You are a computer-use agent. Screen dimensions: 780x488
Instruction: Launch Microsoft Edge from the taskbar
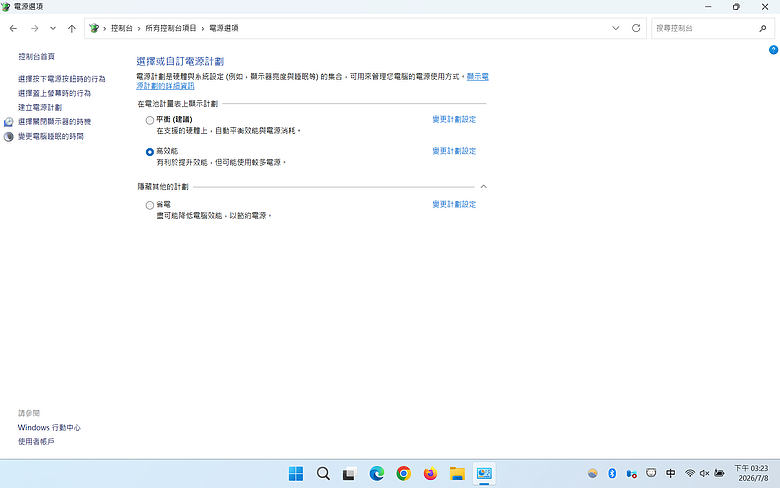tap(377, 474)
